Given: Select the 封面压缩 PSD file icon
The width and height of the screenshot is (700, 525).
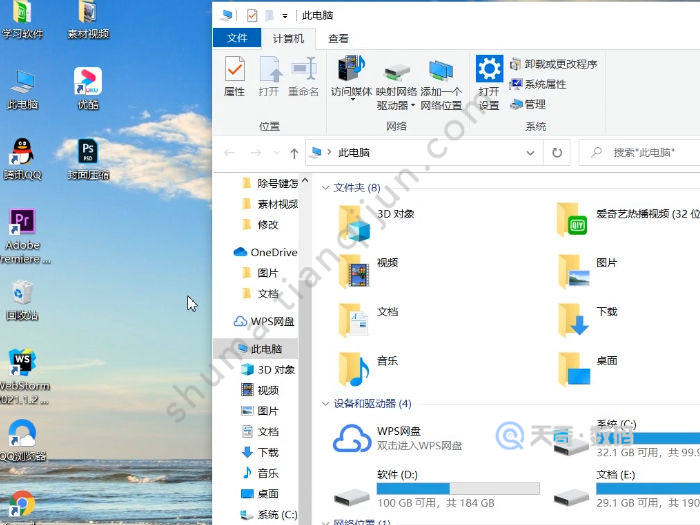Looking at the screenshot, I should (88, 158).
